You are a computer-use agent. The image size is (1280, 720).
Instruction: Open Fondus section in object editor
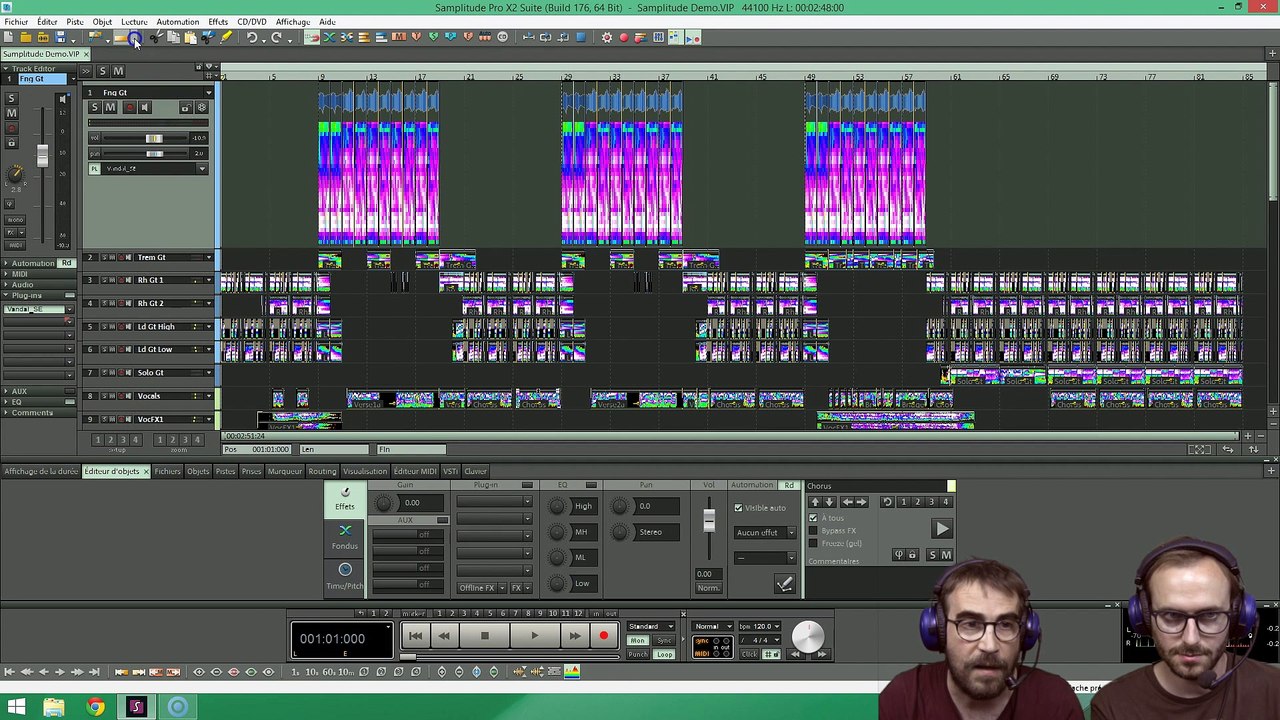tap(345, 537)
